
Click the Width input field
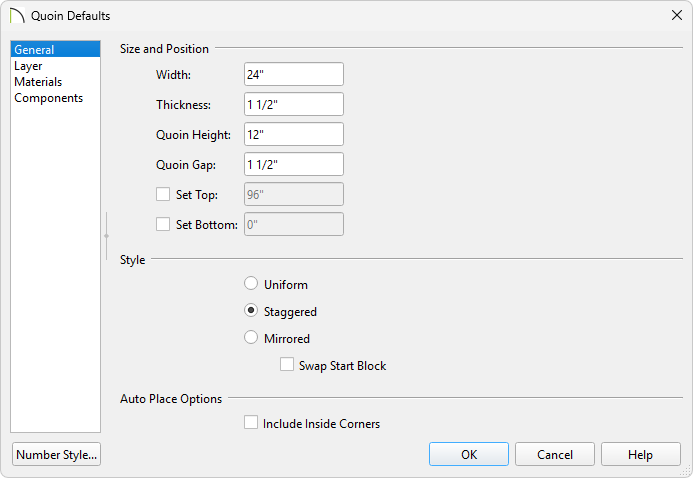click(293, 74)
